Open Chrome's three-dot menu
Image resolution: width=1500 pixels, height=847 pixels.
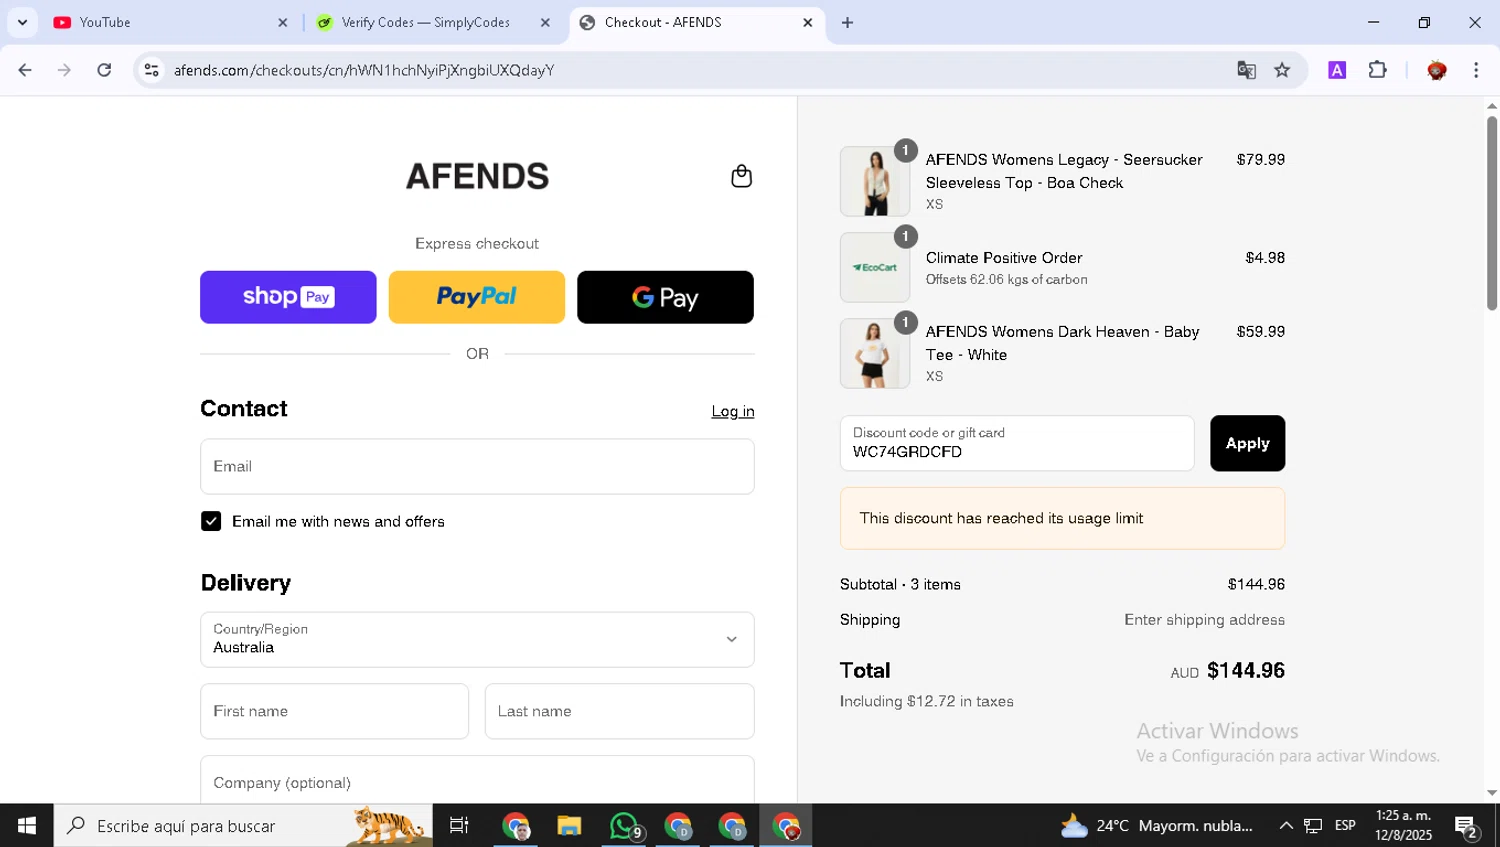coord(1476,70)
